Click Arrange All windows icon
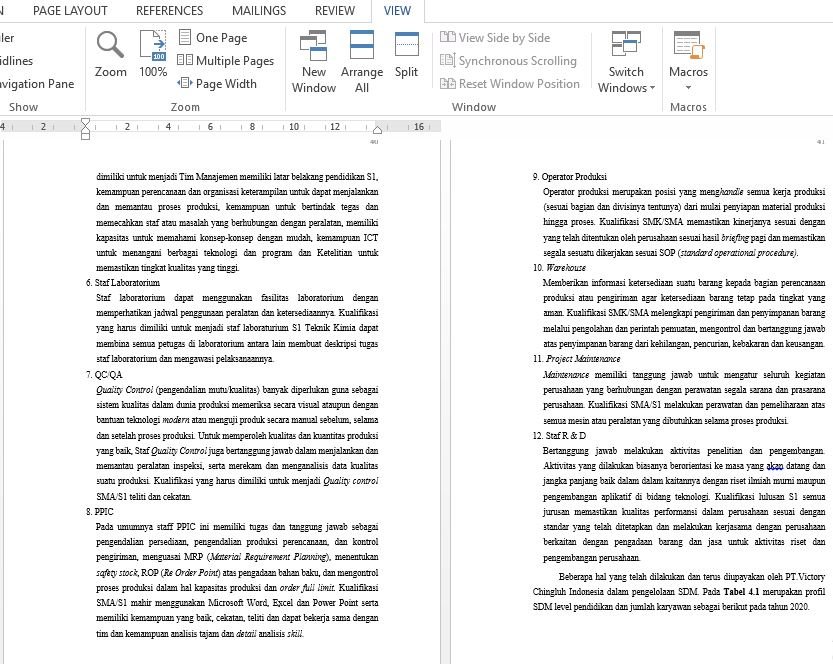The height and width of the screenshot is (664, 833). (362, 45)
